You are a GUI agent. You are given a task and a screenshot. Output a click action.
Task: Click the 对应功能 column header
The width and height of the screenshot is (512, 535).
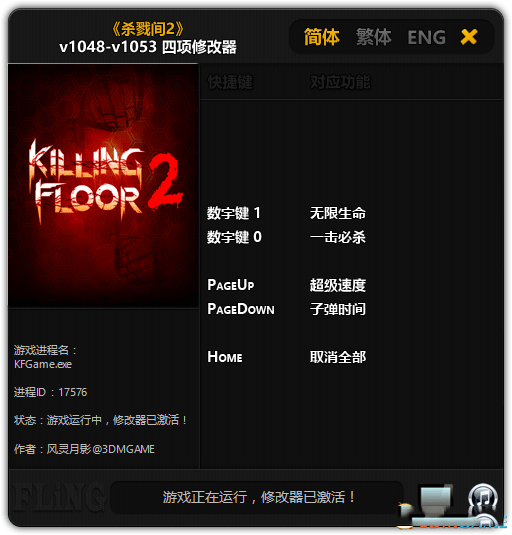[340, 82]
